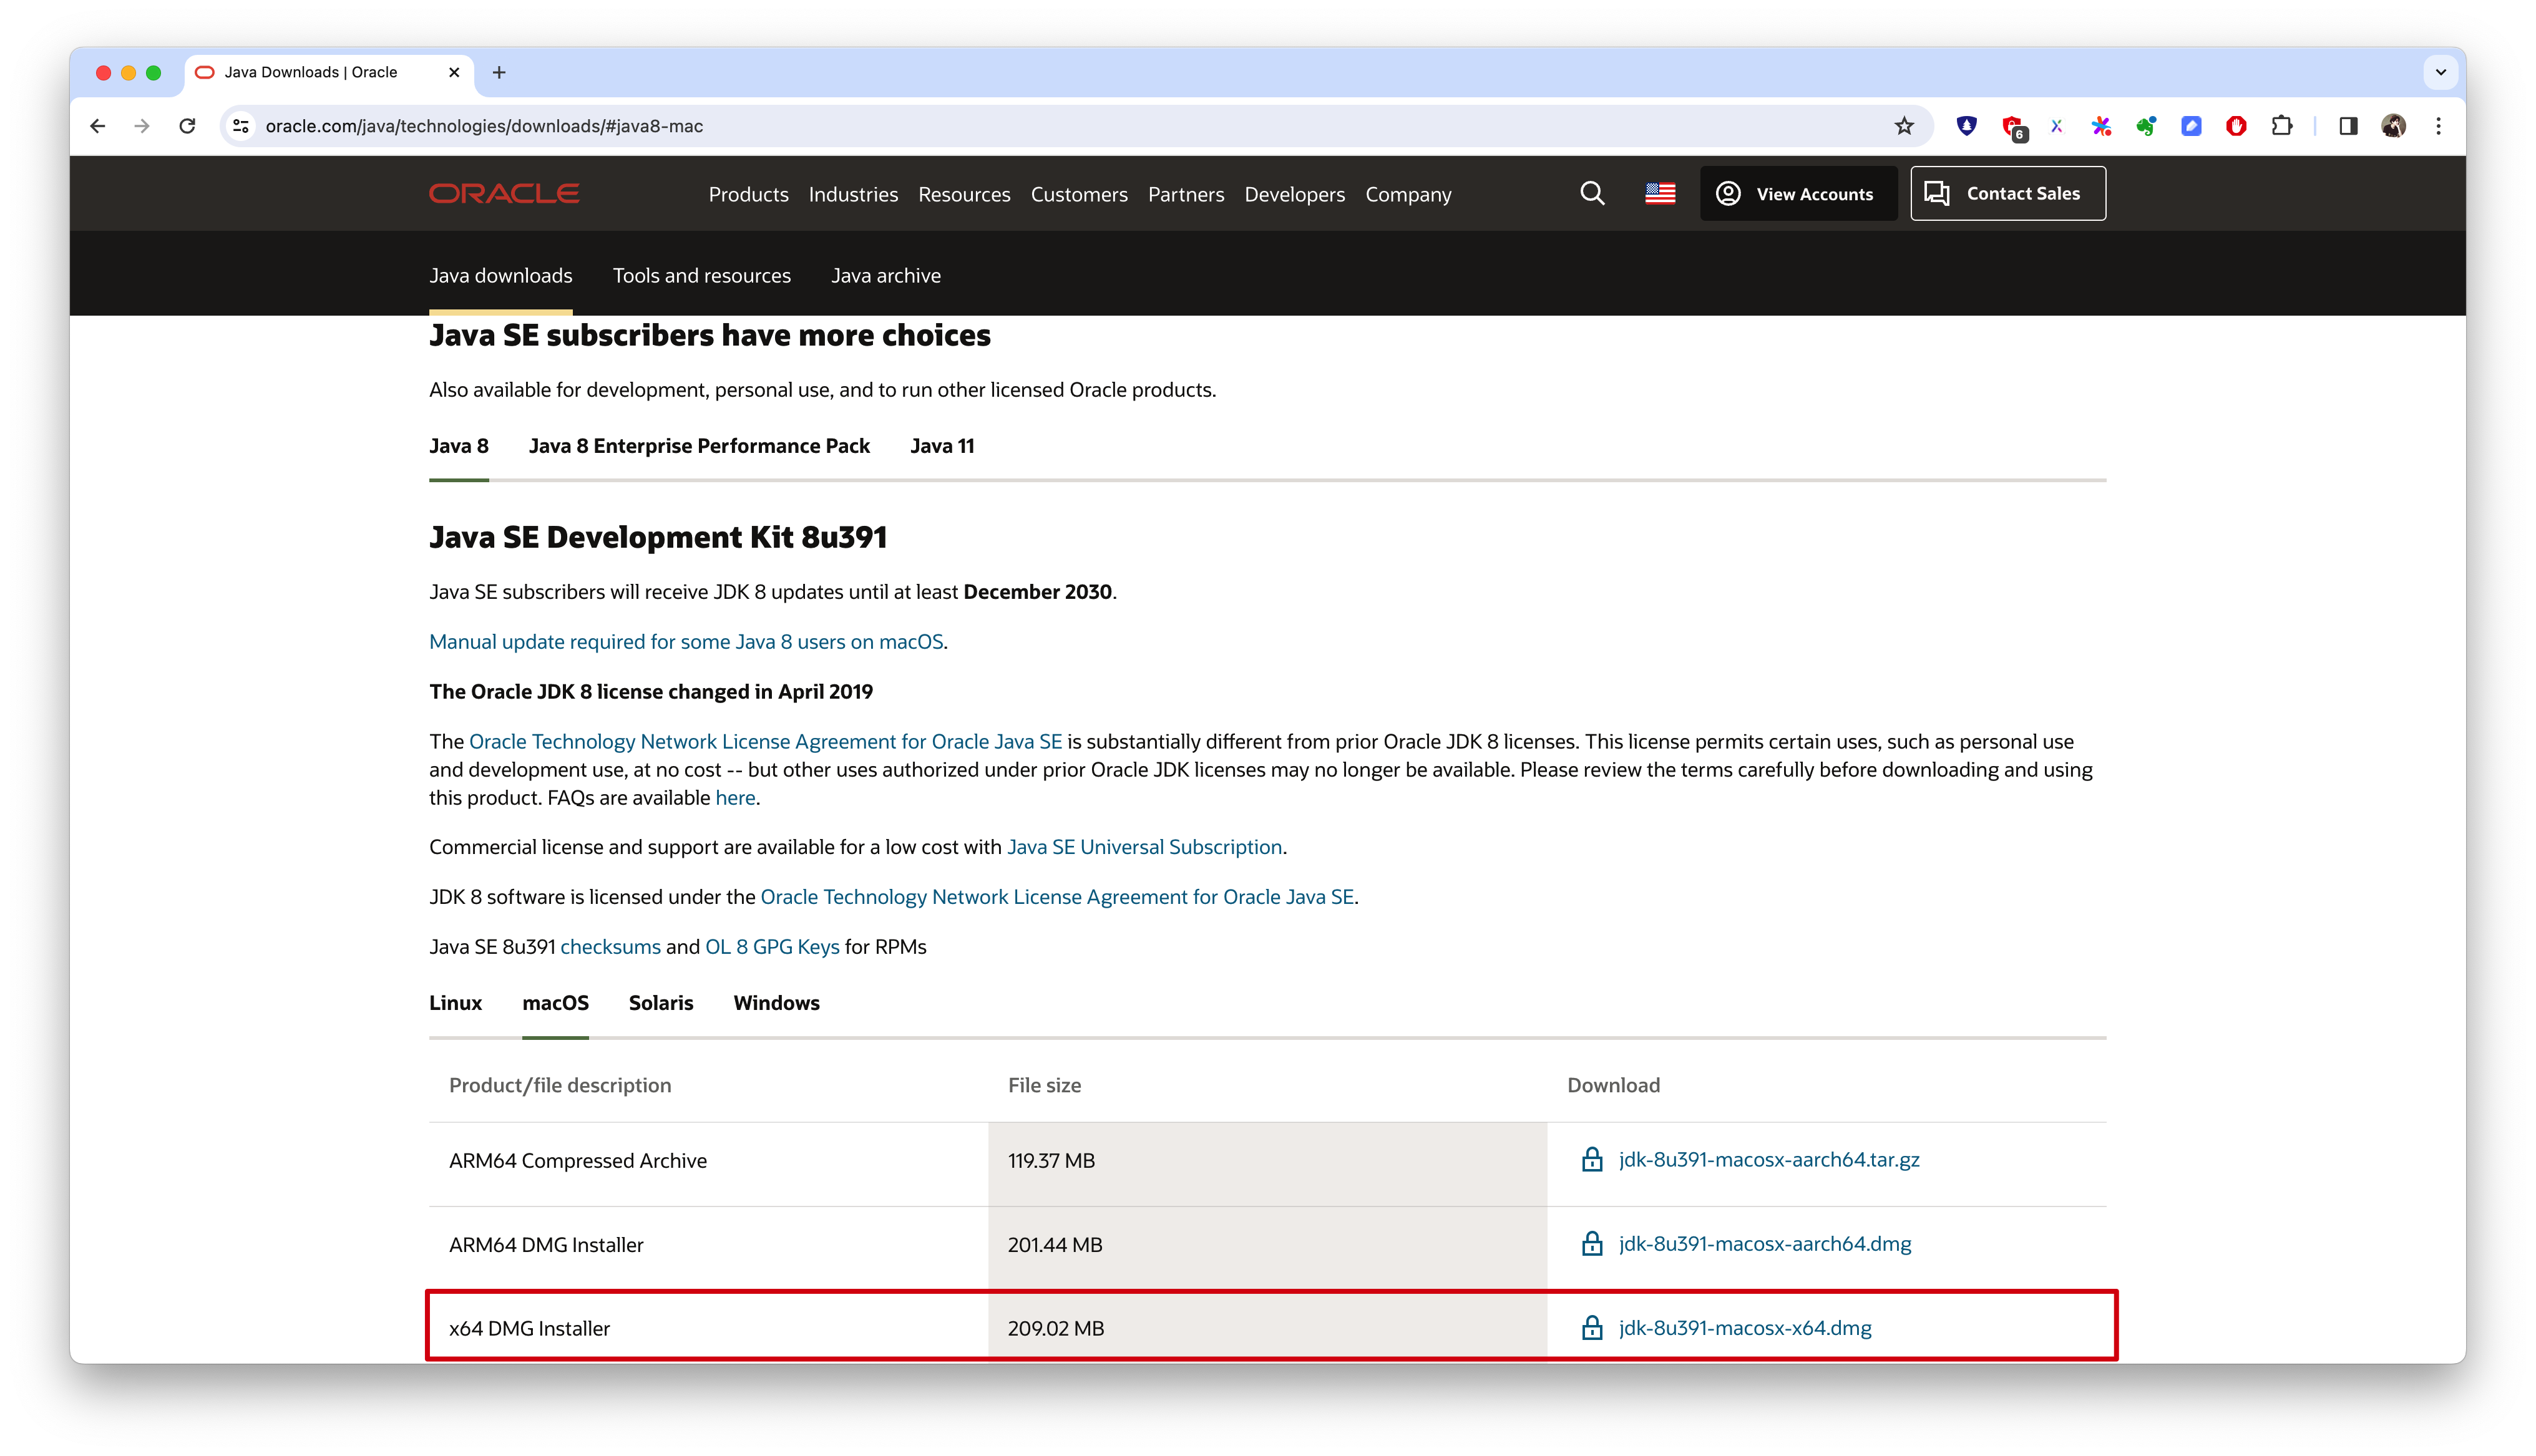Open the Resources menu
The width and height of the screenshot is (2536, 1456).
click(964, 194)
